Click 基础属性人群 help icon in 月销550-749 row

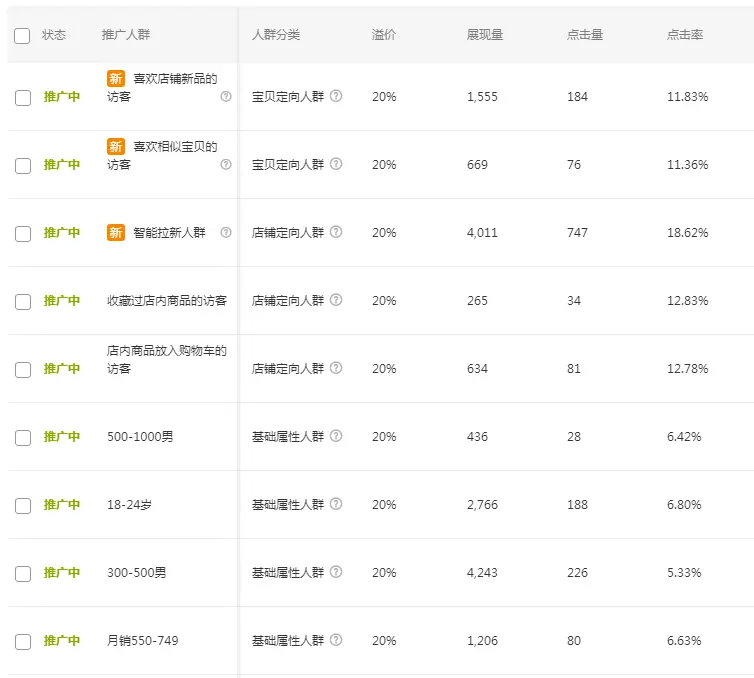click(336, 640)
